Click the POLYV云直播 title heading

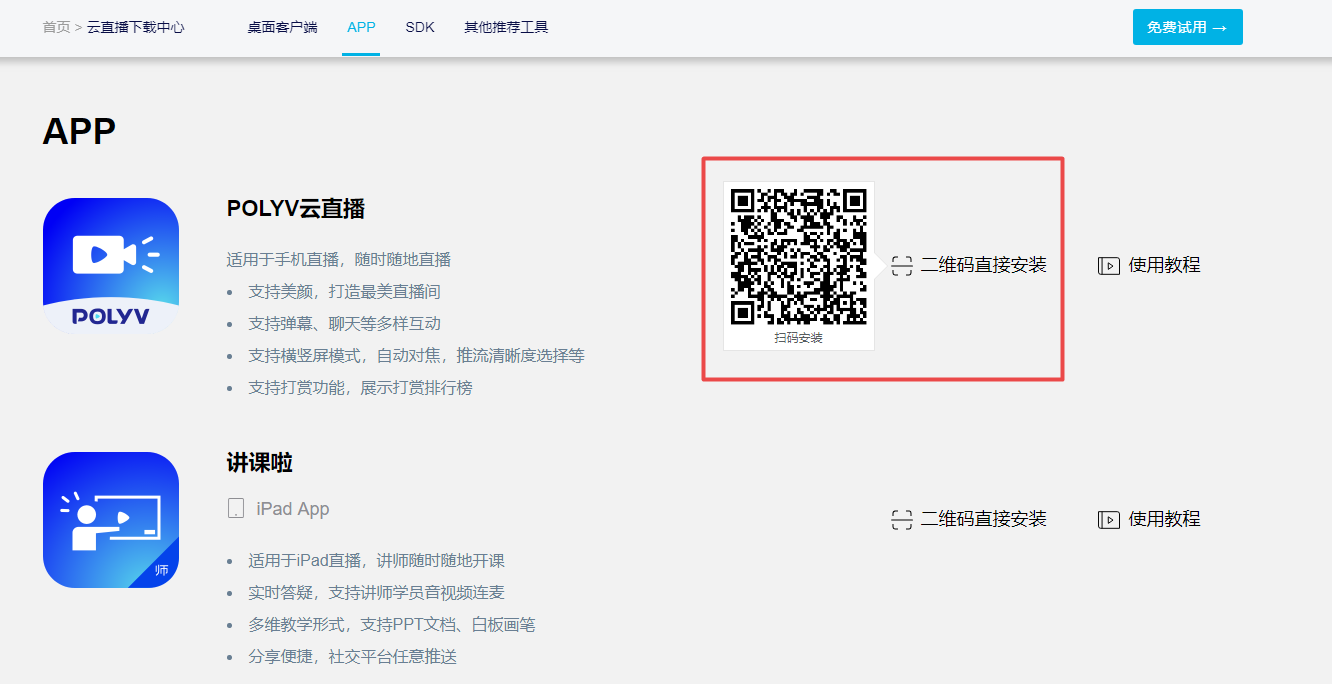click(x=296, y=209)
